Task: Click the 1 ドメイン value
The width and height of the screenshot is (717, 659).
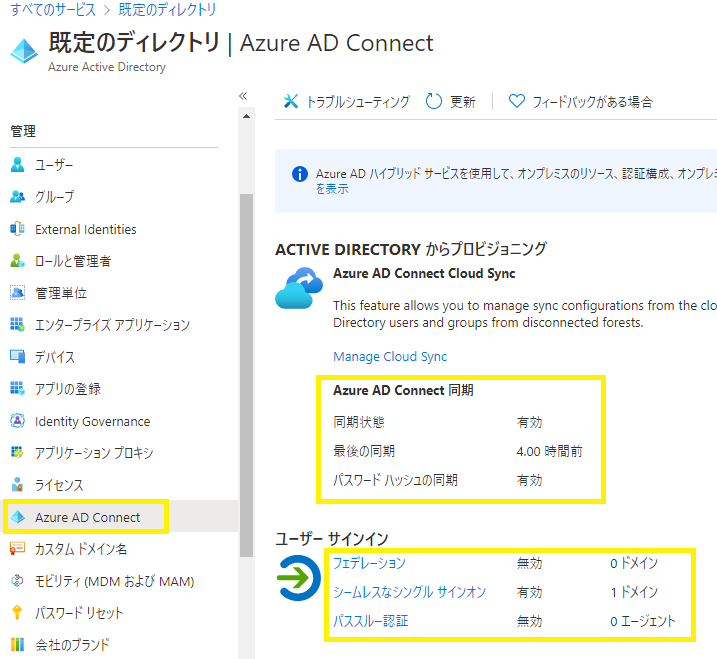Action: [x=634, y=592]
